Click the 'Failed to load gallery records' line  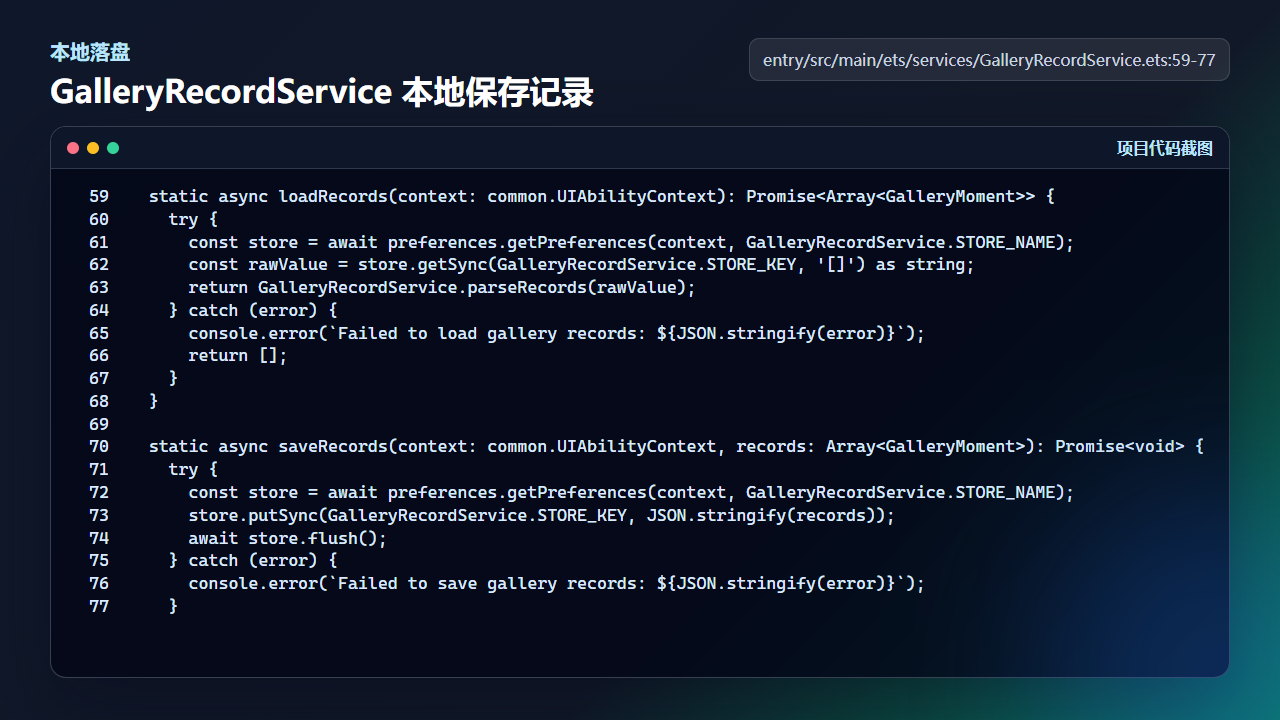[x=557, y=333]
